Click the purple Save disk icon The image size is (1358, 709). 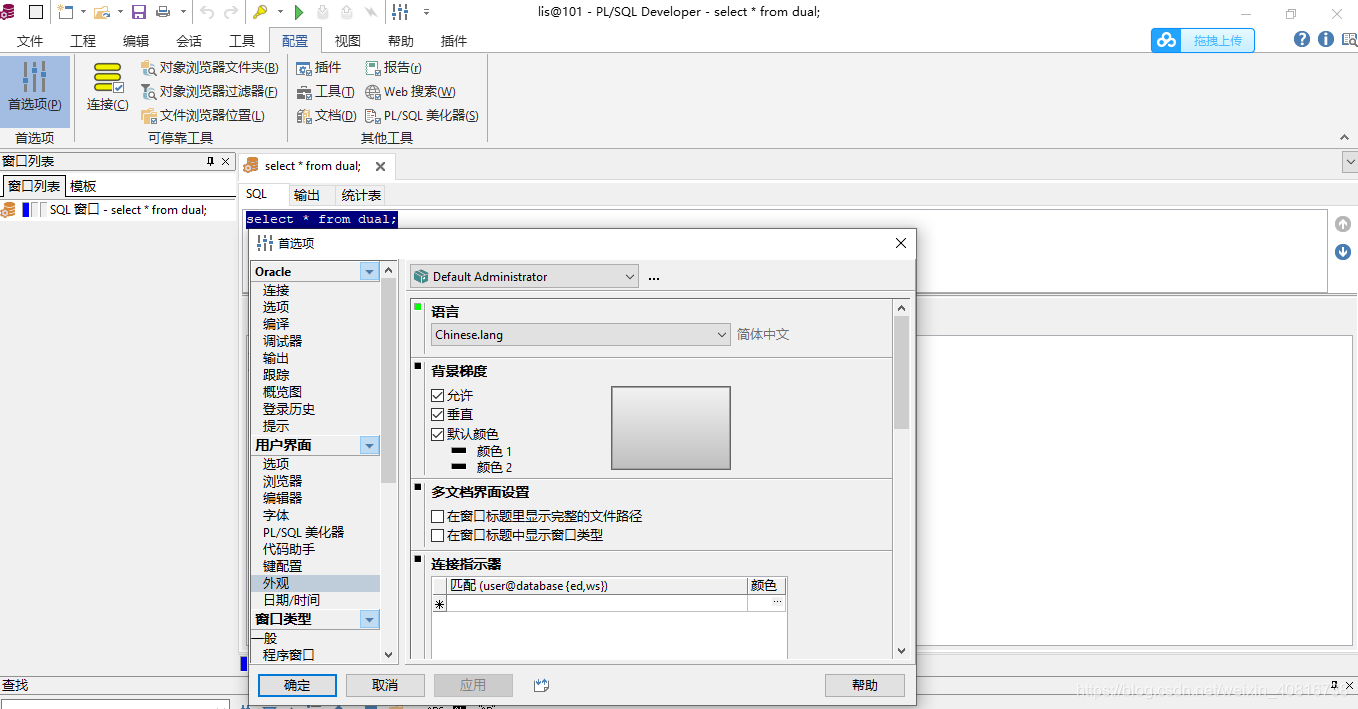139,12
